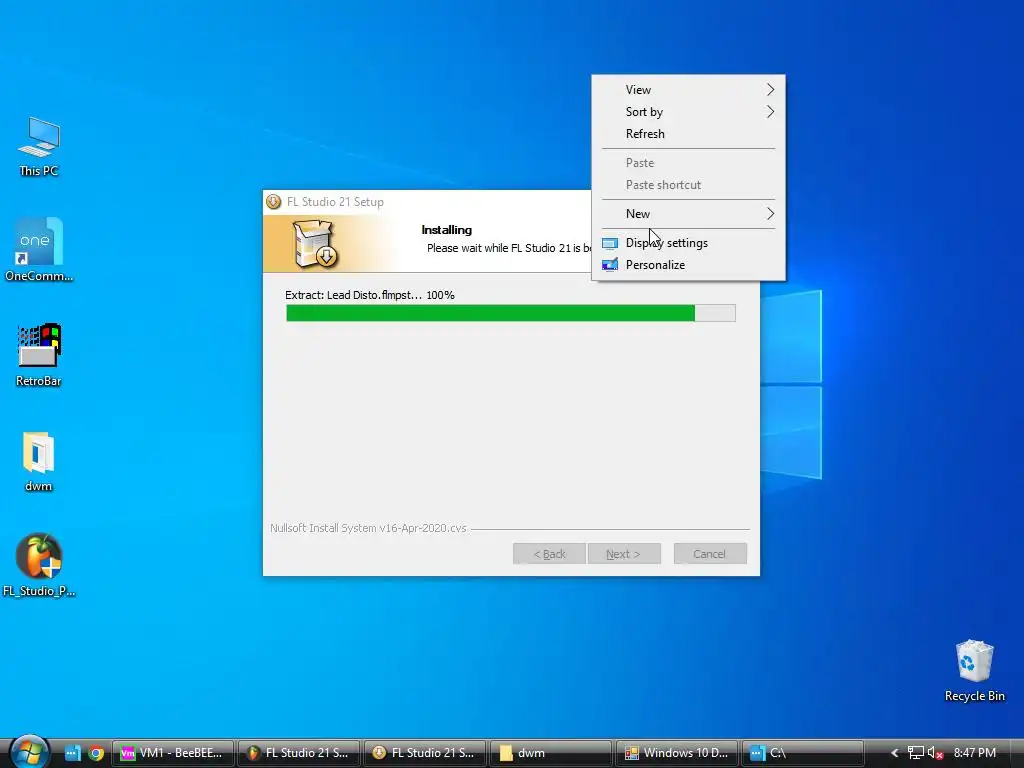Click the Back button in the installer

coord(549,554)
